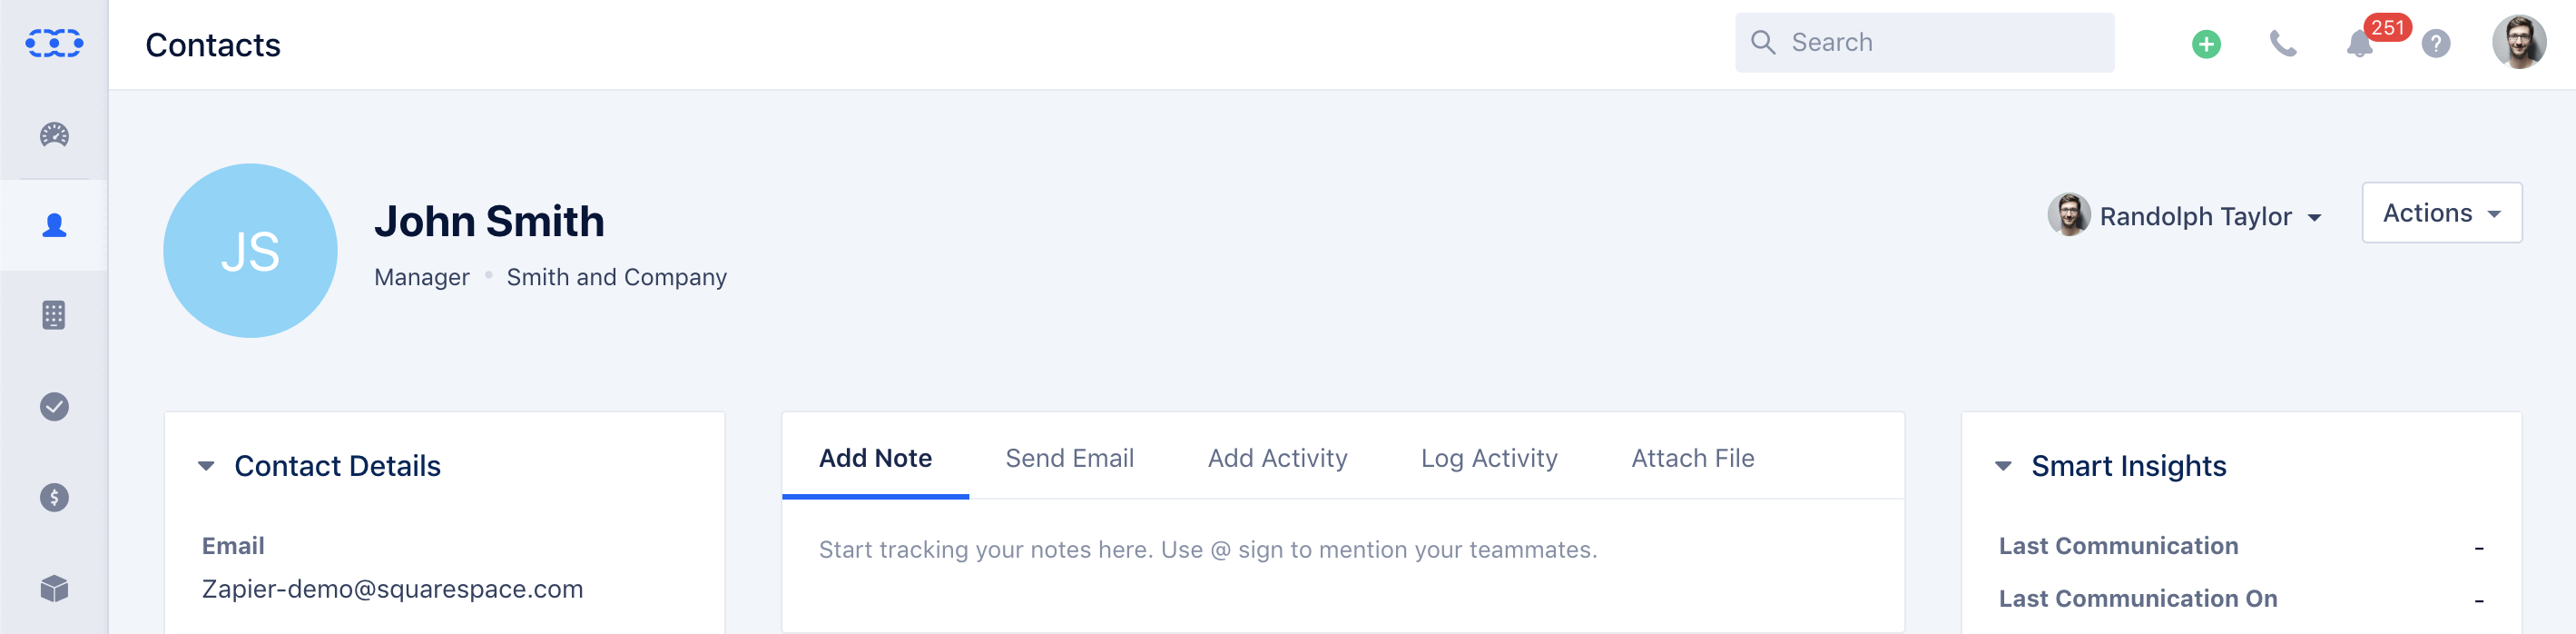Open the Randolph Taylor owner dropdown

pyautogui.click(x=2185, y=216)
